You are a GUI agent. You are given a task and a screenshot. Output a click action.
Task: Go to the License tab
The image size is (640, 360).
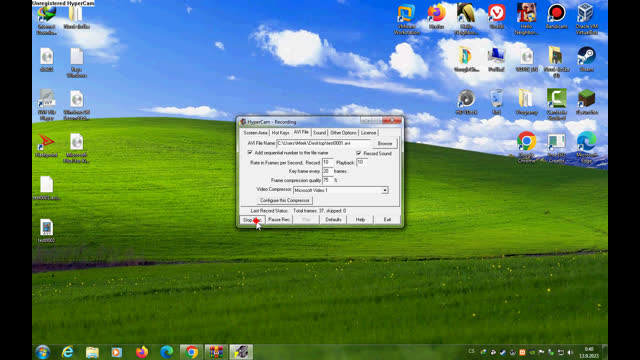tap(368, 133)
